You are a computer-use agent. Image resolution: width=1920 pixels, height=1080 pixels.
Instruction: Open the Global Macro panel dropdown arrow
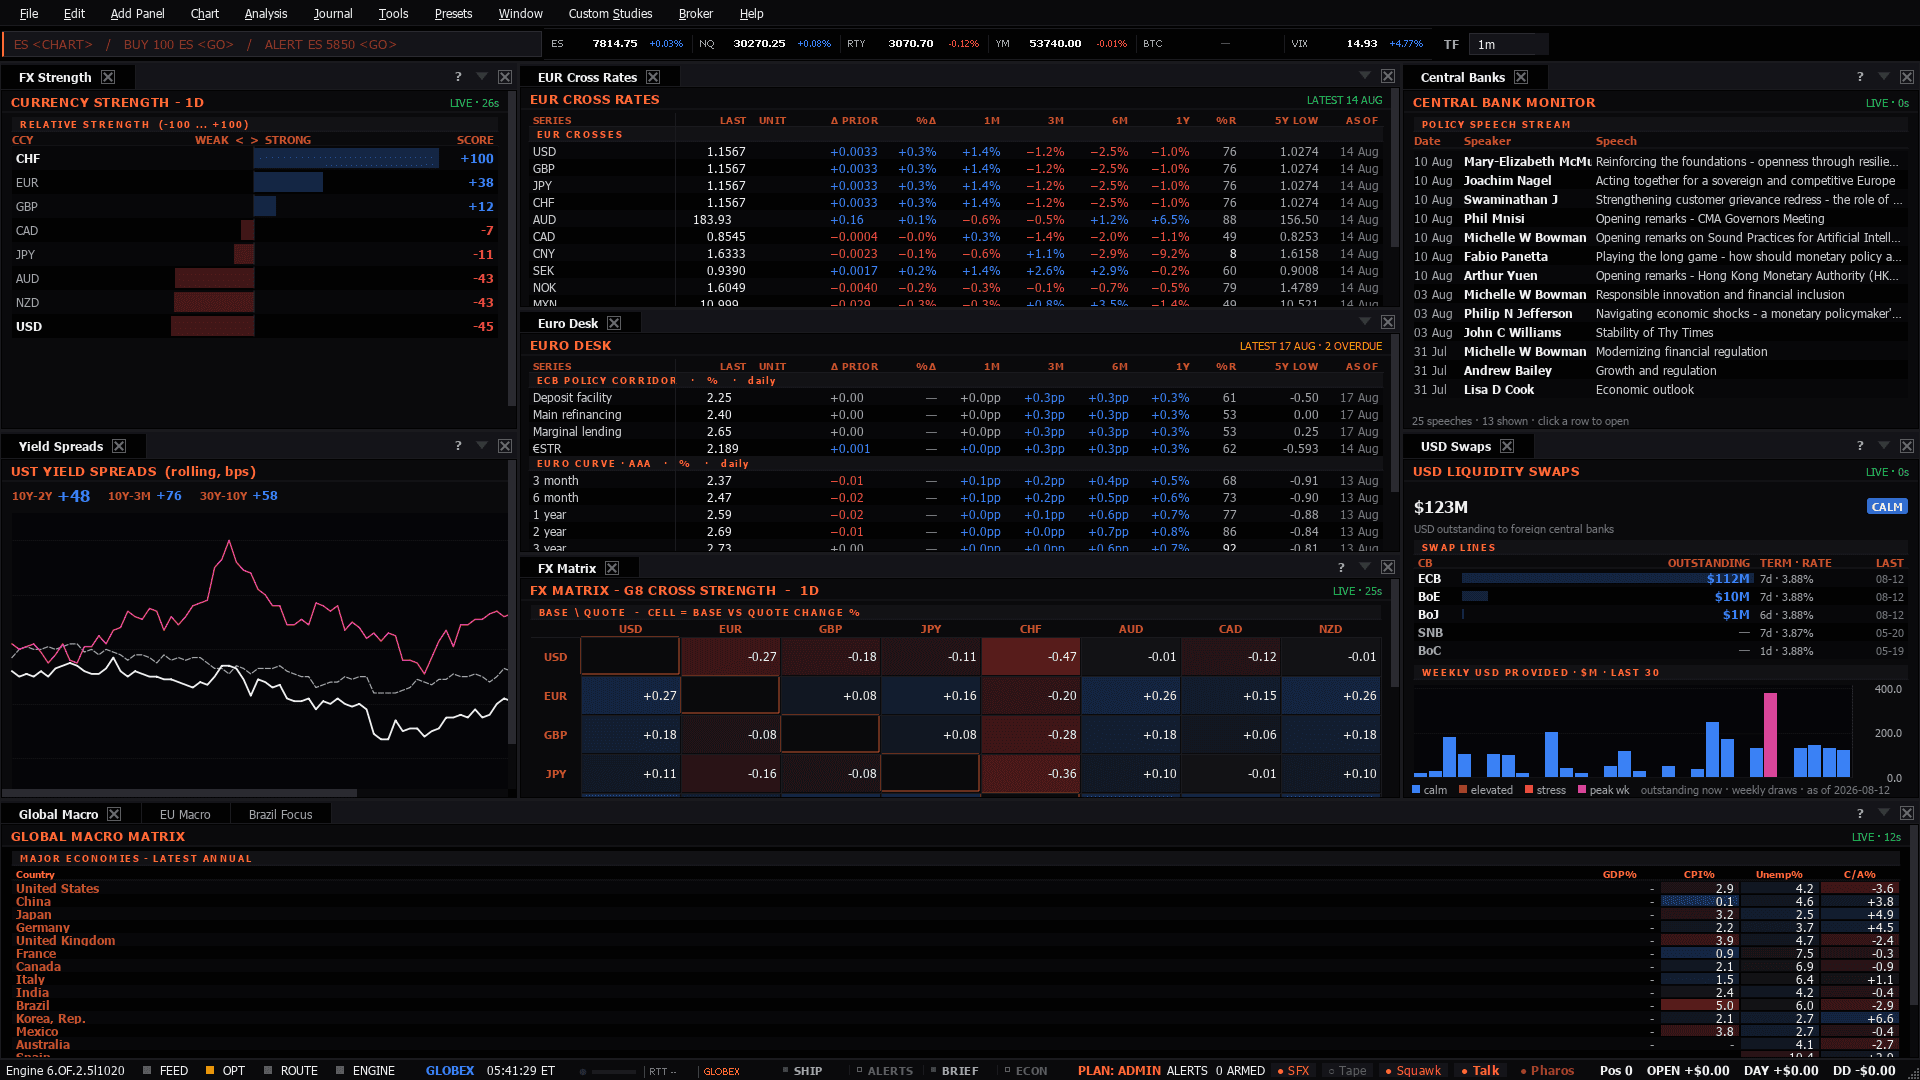coord(1884,814)
